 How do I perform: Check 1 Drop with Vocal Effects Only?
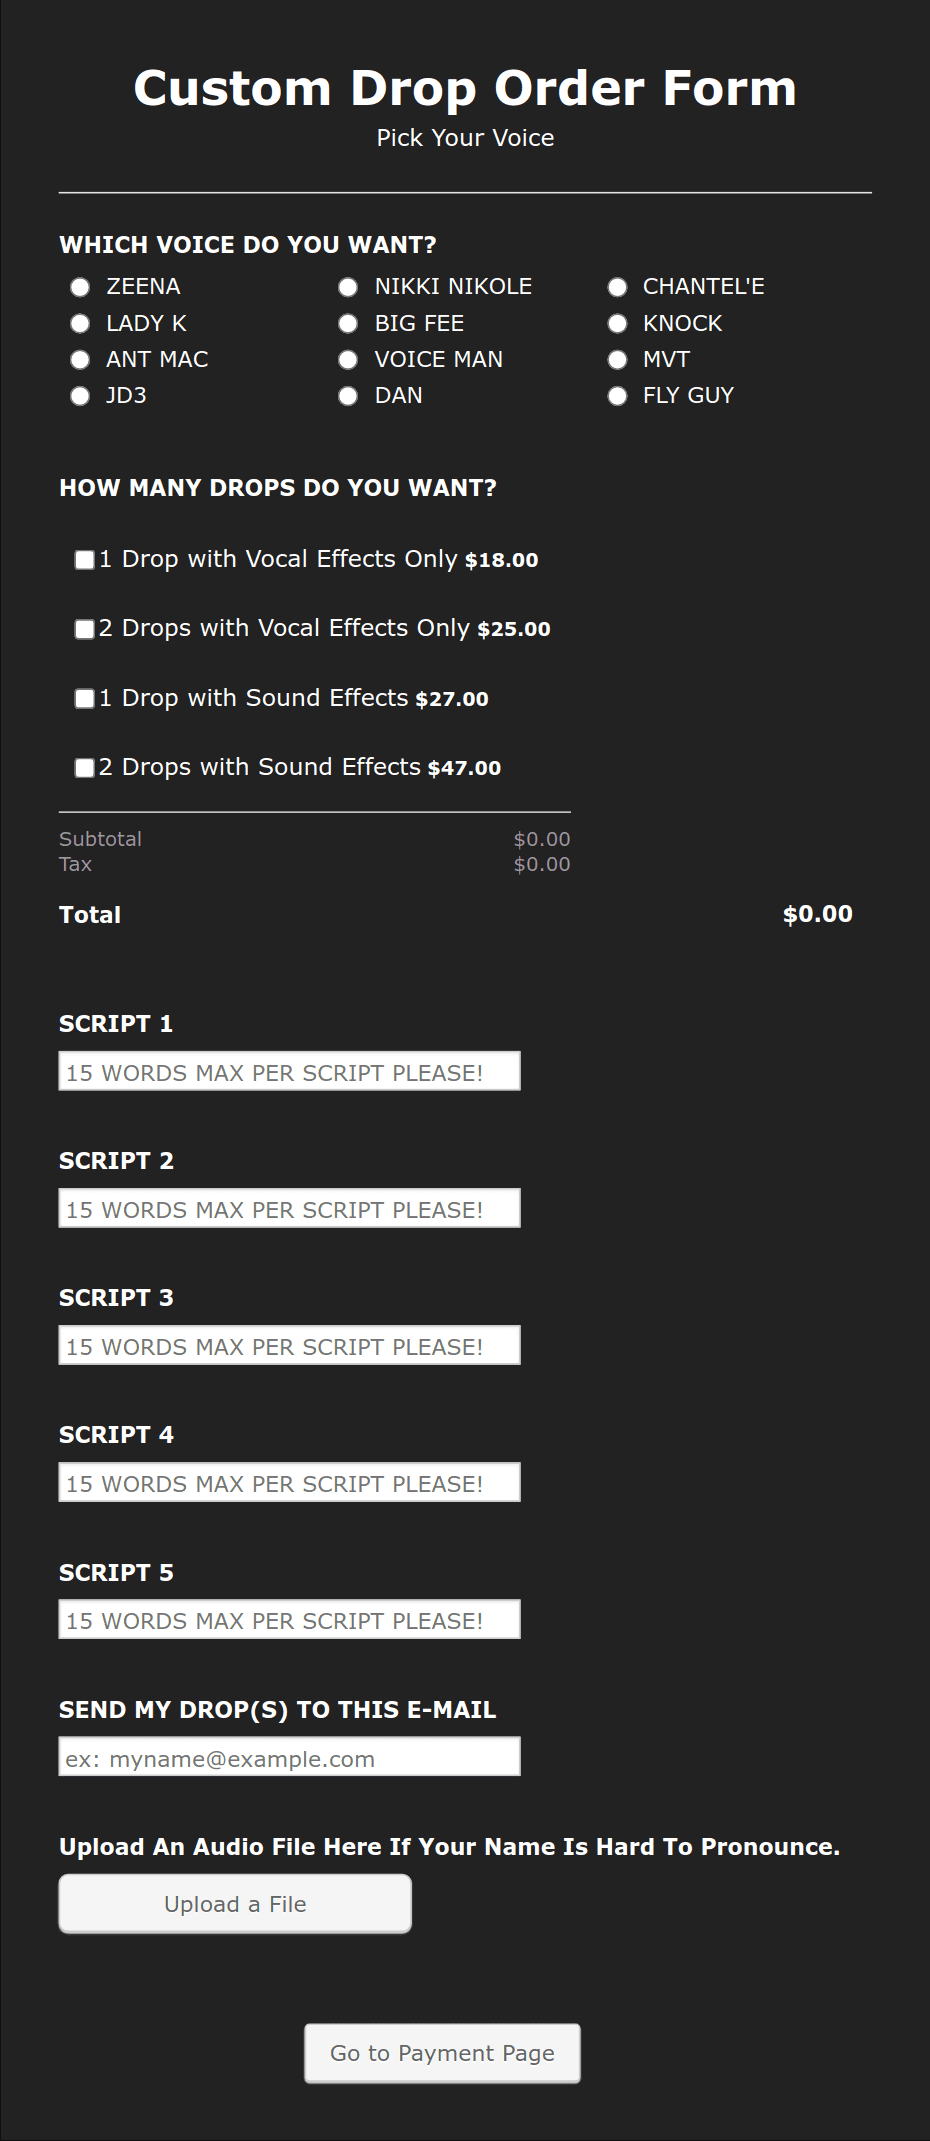point(85,560)
